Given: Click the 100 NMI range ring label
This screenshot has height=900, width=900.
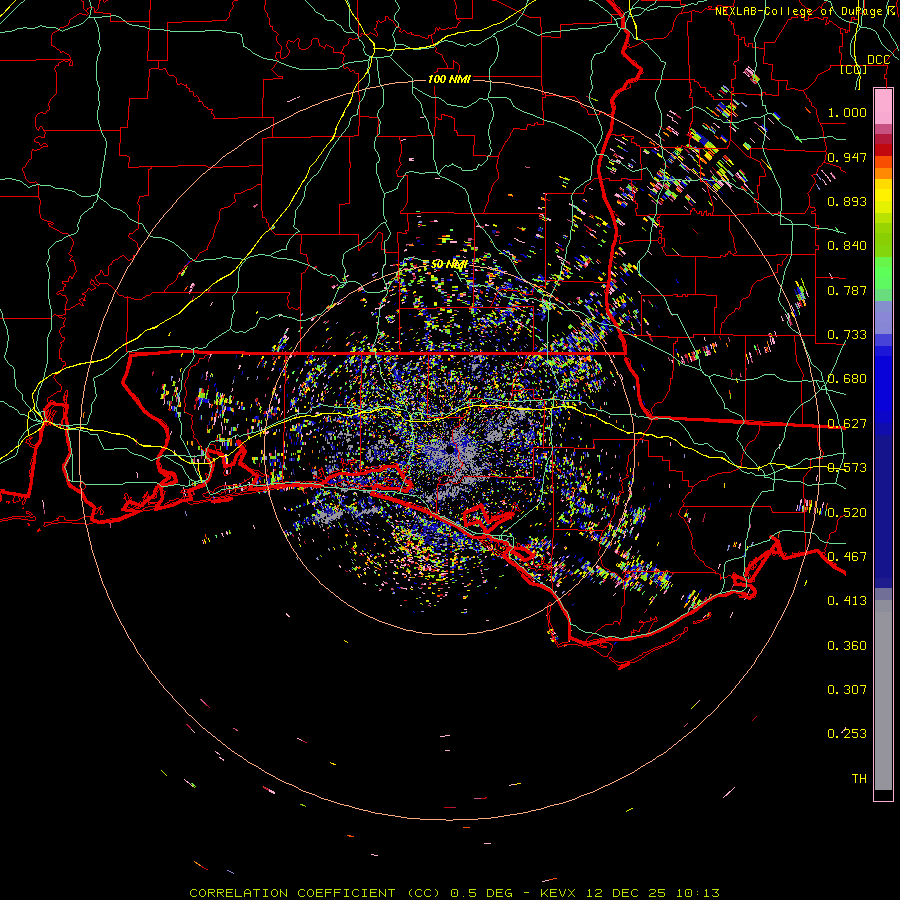Looking at the screenshot, I should (x=449, y=79).
